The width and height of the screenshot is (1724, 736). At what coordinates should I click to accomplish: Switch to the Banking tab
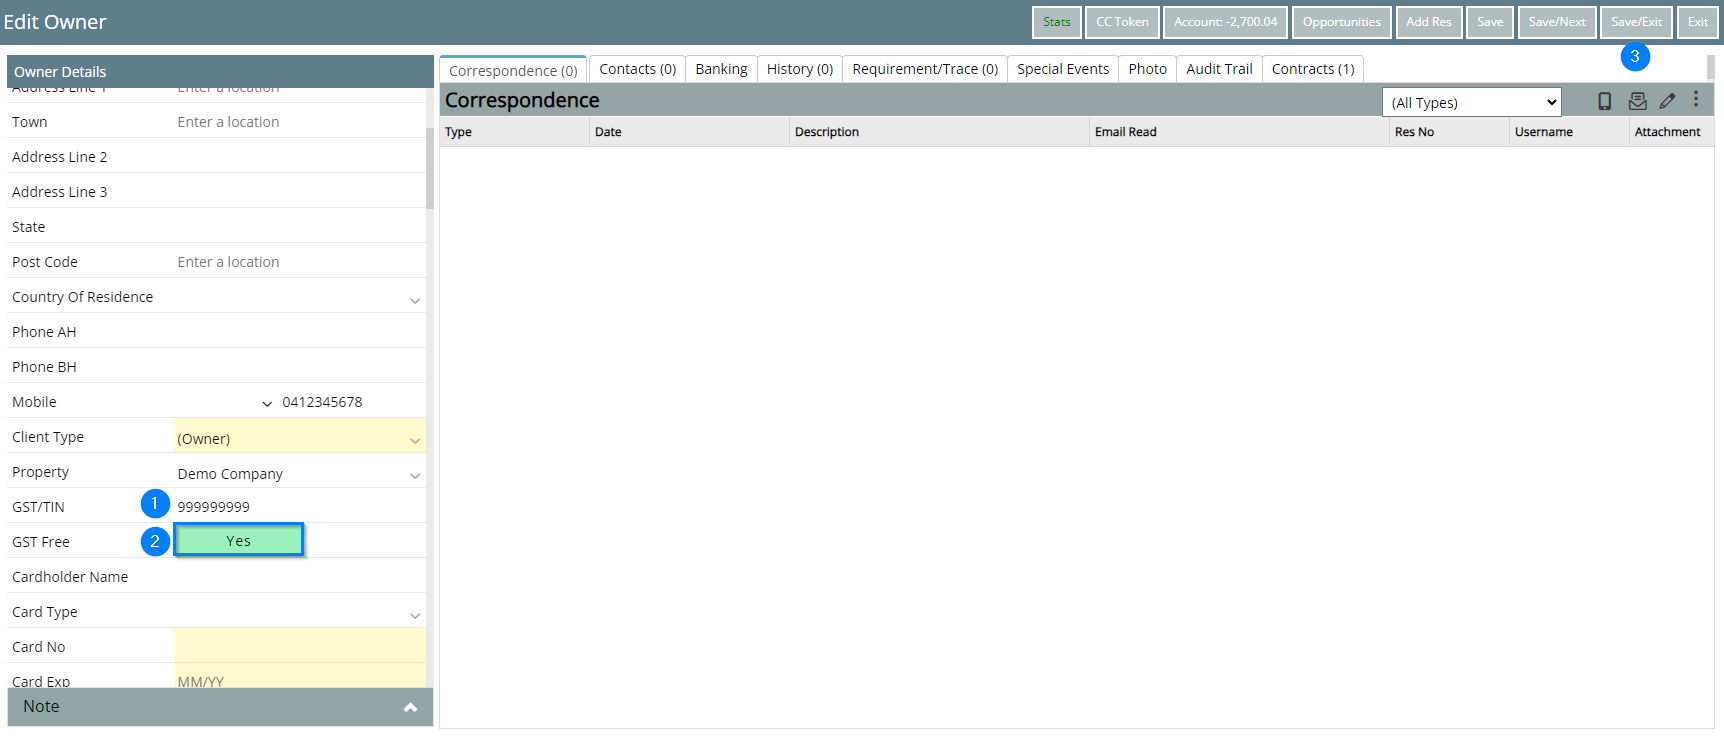click(721, 69)
